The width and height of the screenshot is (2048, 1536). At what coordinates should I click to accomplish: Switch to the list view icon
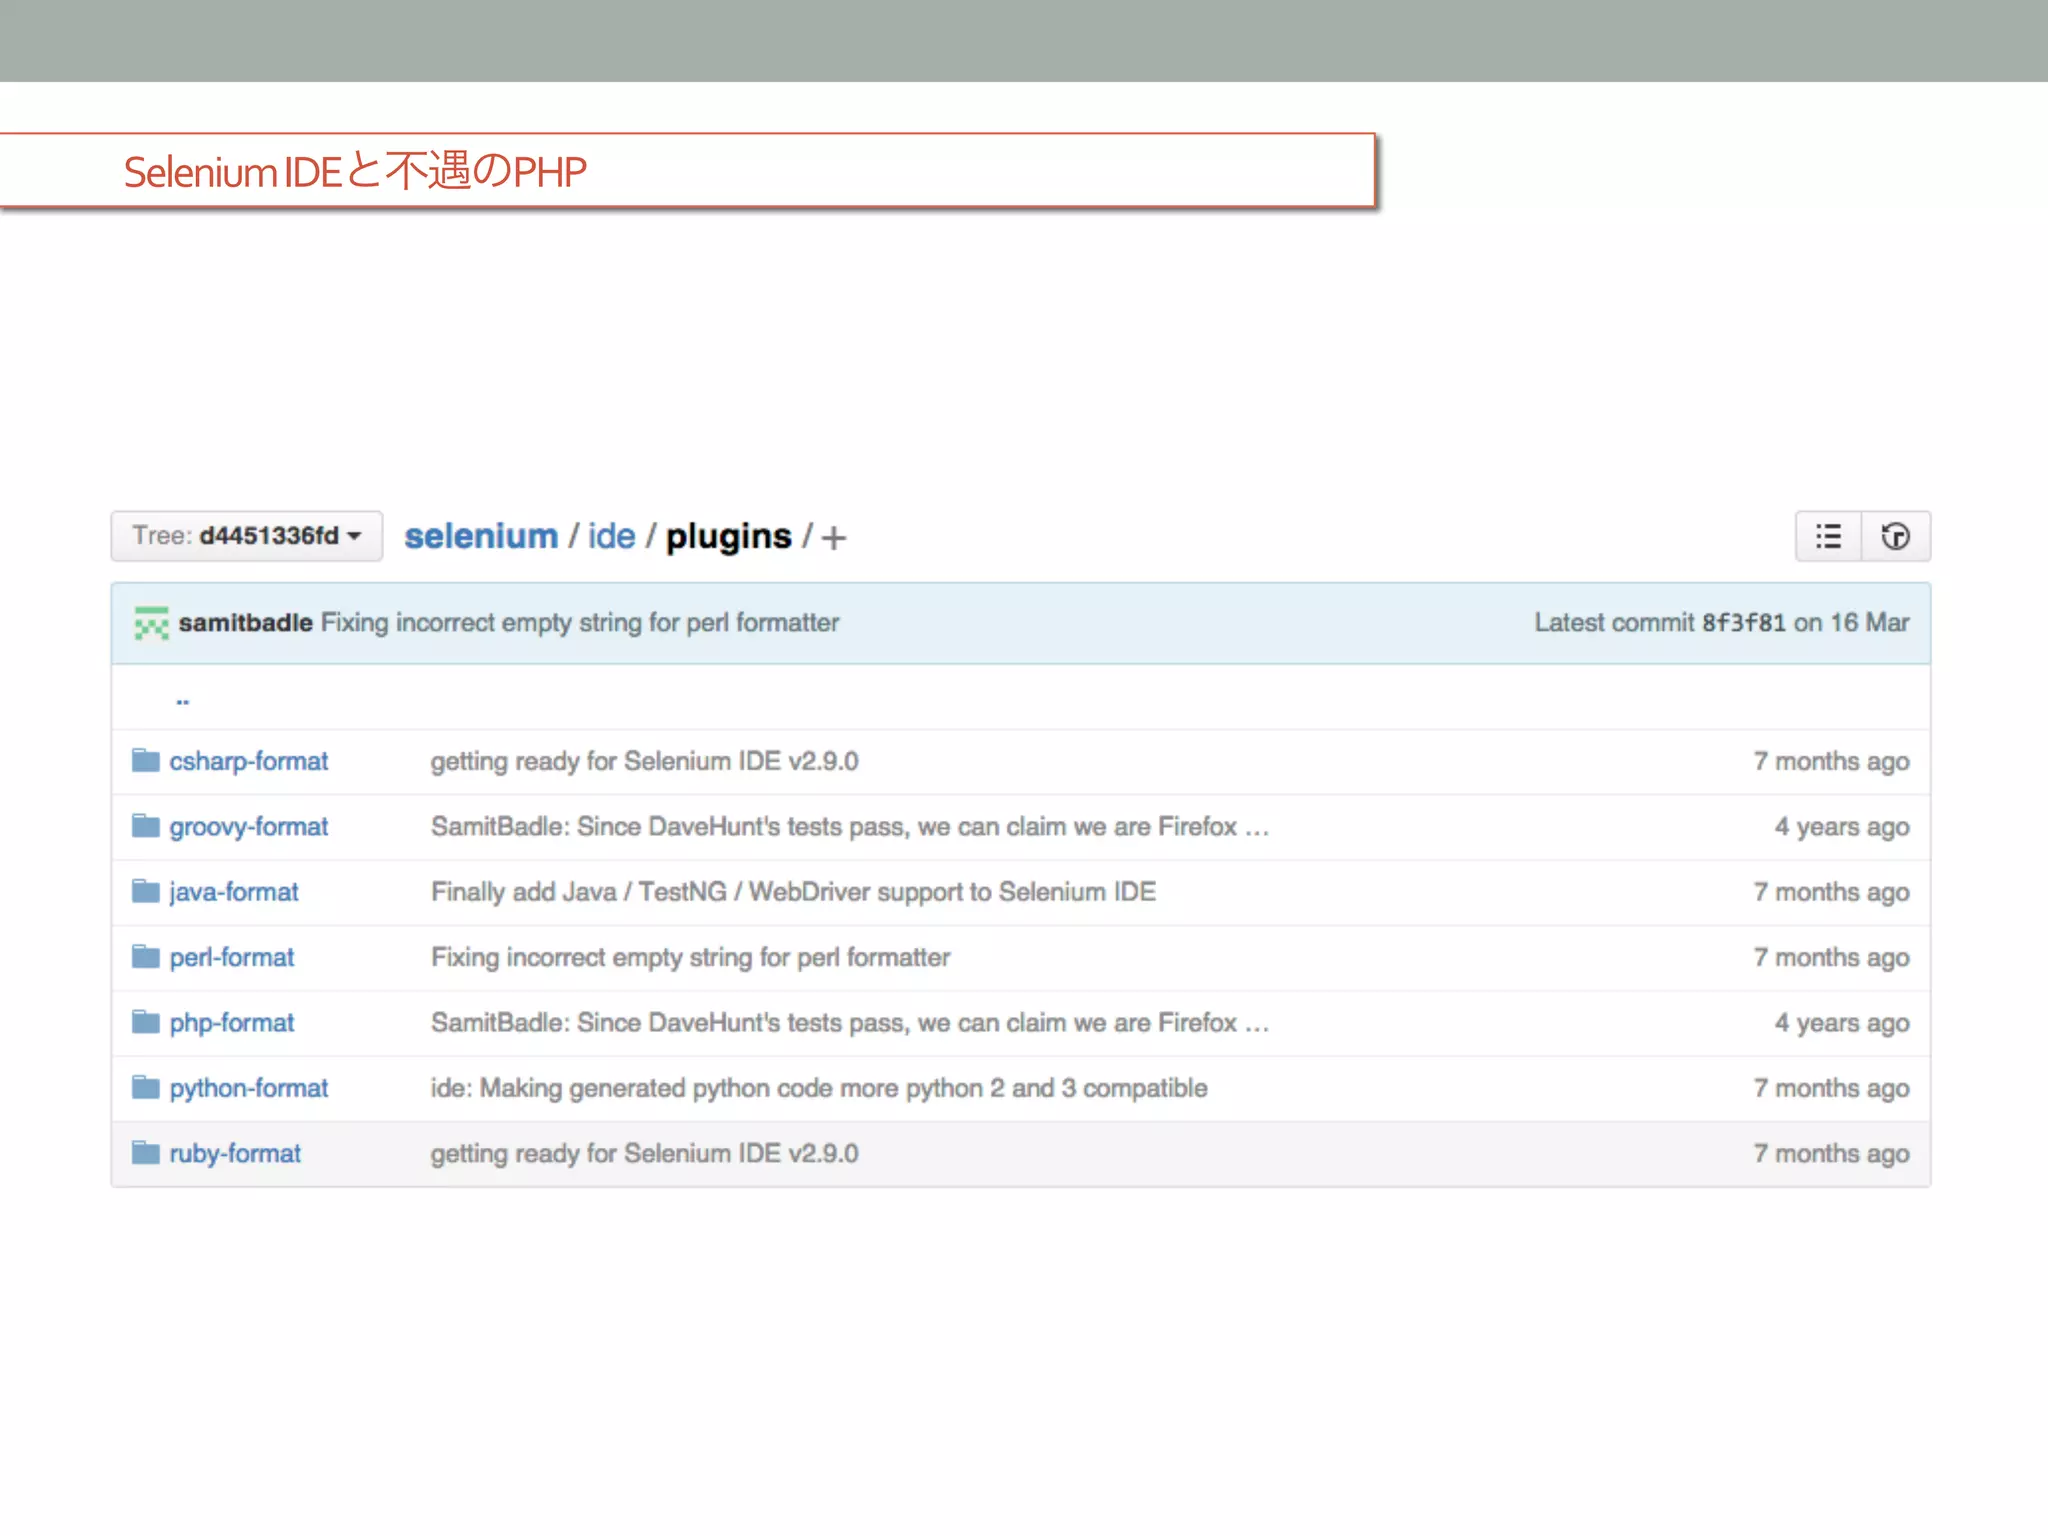(1828, 536)
